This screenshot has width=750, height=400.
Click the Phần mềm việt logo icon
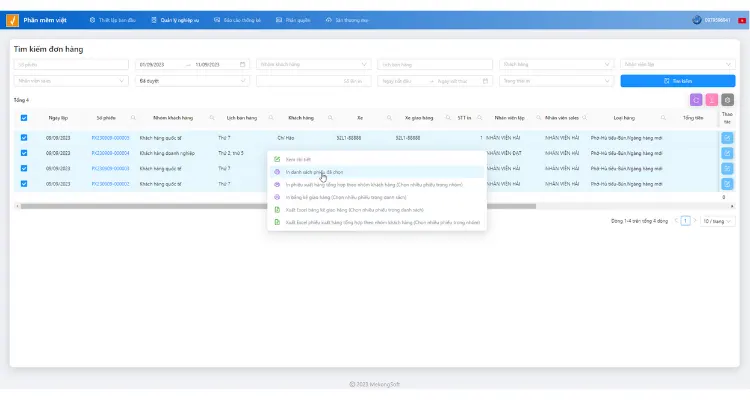click(12, 20)
